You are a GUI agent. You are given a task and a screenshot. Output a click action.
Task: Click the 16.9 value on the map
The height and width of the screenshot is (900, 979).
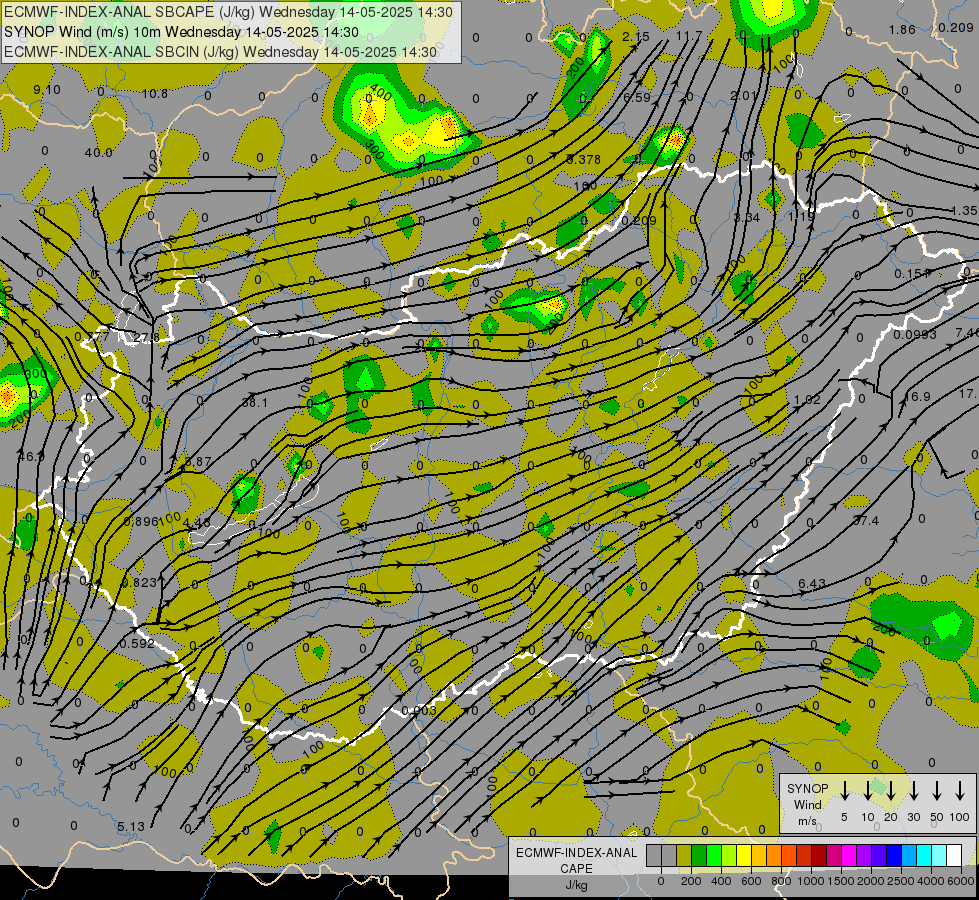[917, 397]
